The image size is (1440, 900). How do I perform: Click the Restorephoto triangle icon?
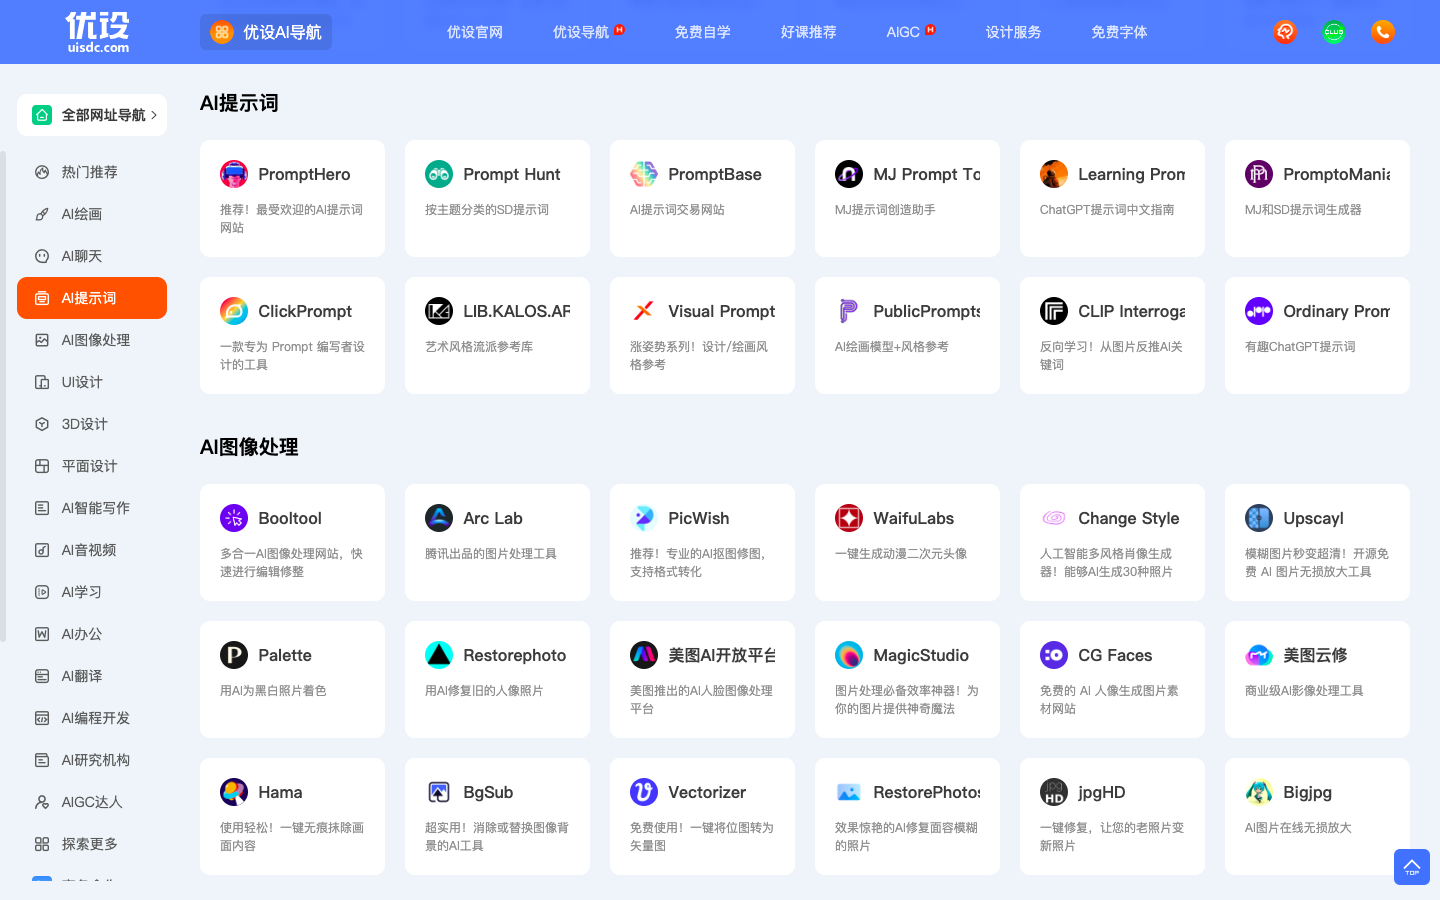(x=439, y=655)
